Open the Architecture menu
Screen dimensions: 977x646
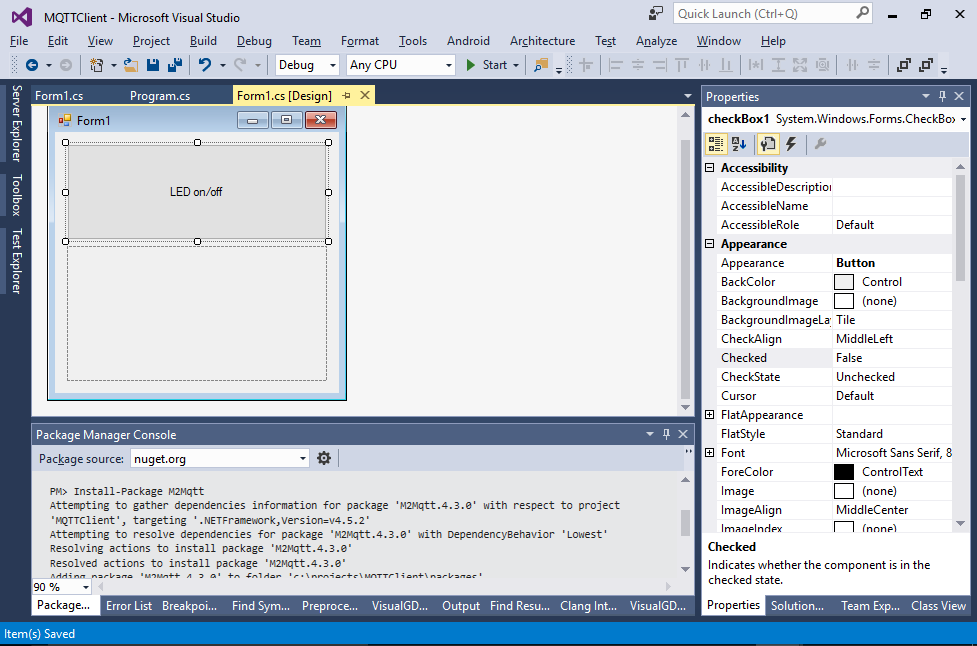(x=542, y=41)
